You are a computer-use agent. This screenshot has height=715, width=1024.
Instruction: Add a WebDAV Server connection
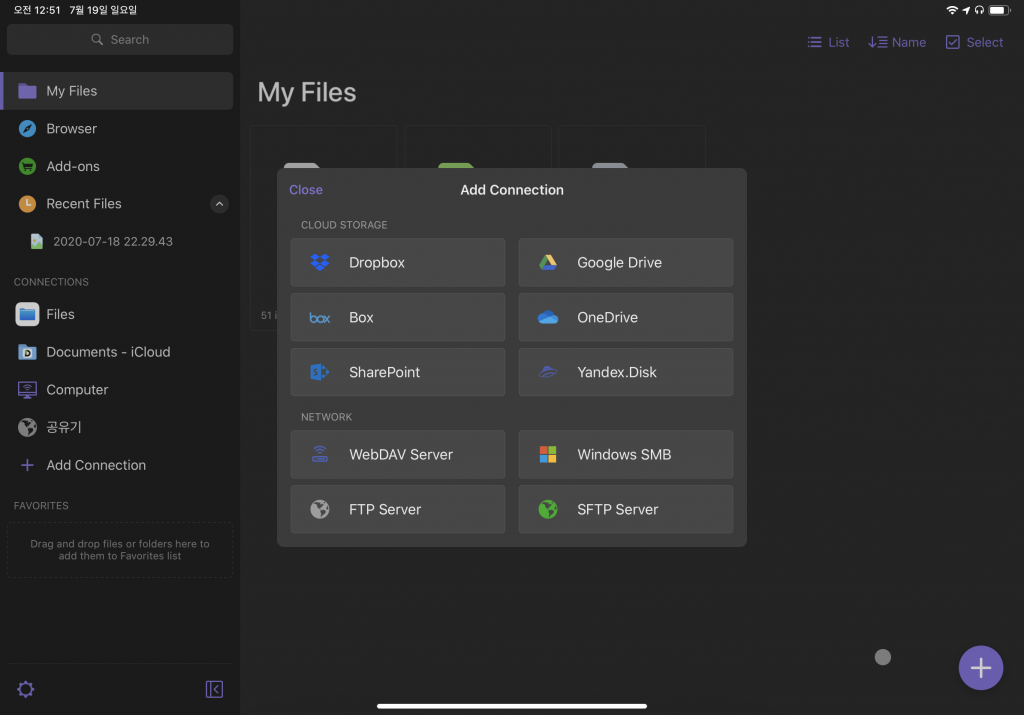(397, 454)
